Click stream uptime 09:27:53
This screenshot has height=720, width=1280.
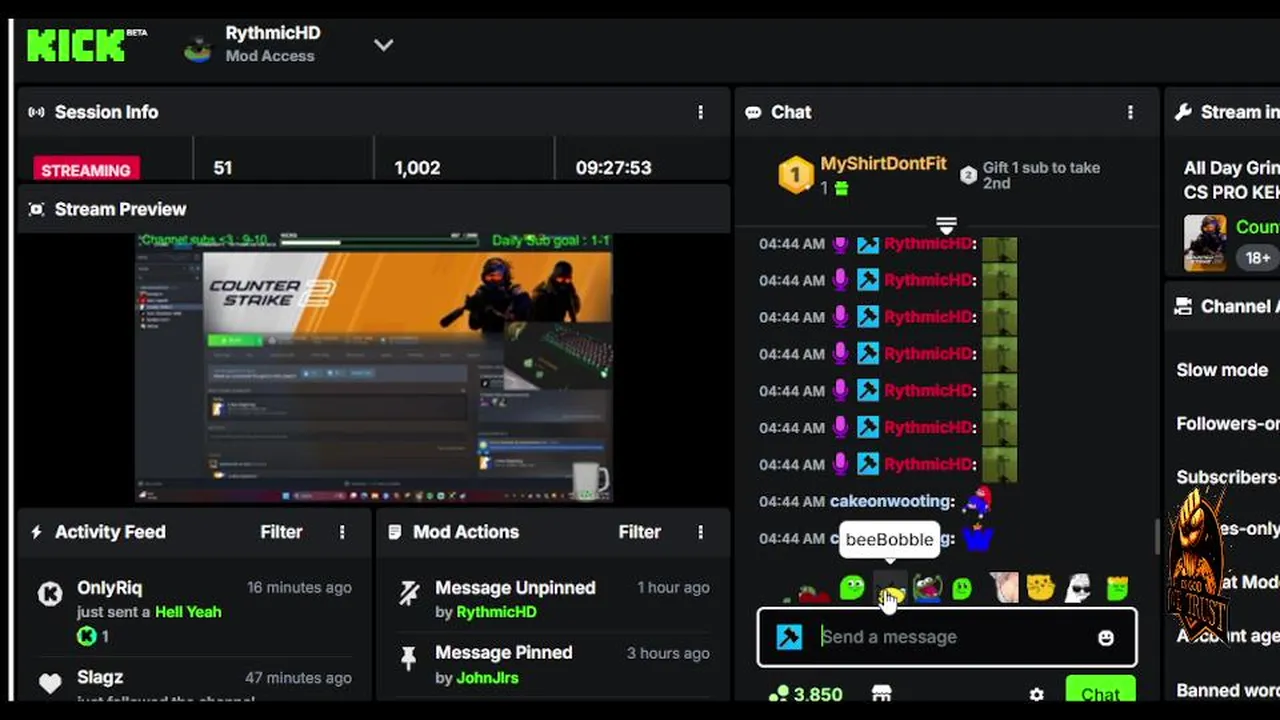tap(613, 168)
